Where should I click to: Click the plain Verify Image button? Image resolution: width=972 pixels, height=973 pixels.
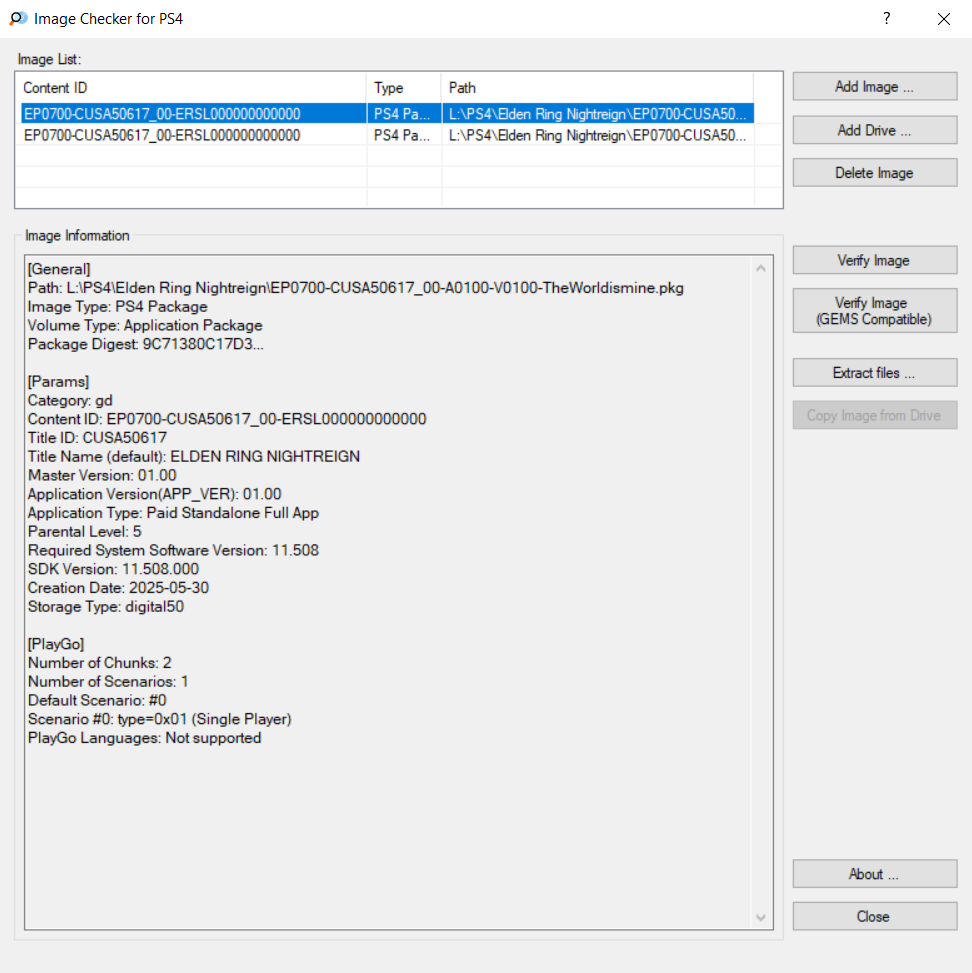pyautogui.click(x=874, y=260)
